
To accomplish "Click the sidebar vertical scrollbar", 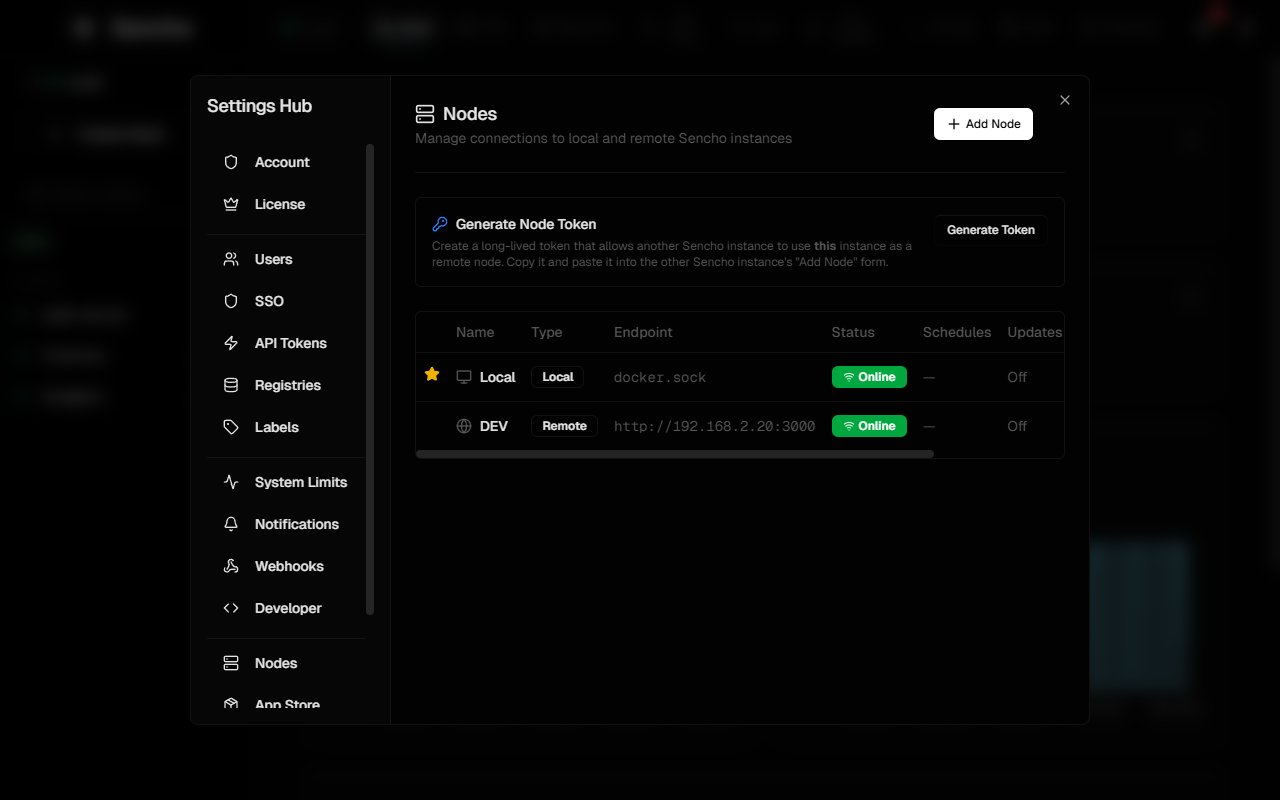I will pos(370,380).
